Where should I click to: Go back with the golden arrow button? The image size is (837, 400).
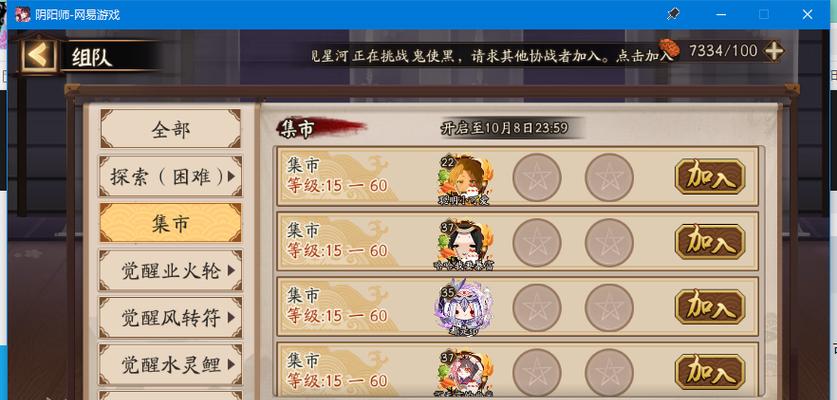(38, 55)
